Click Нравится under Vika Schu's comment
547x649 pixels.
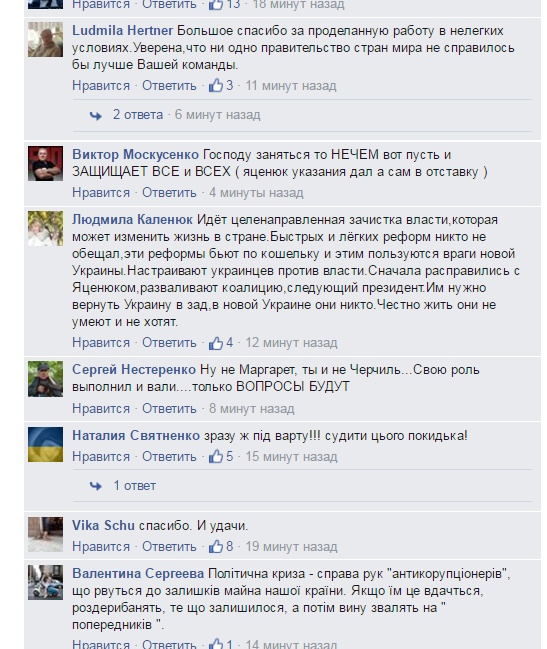point(101,546)
